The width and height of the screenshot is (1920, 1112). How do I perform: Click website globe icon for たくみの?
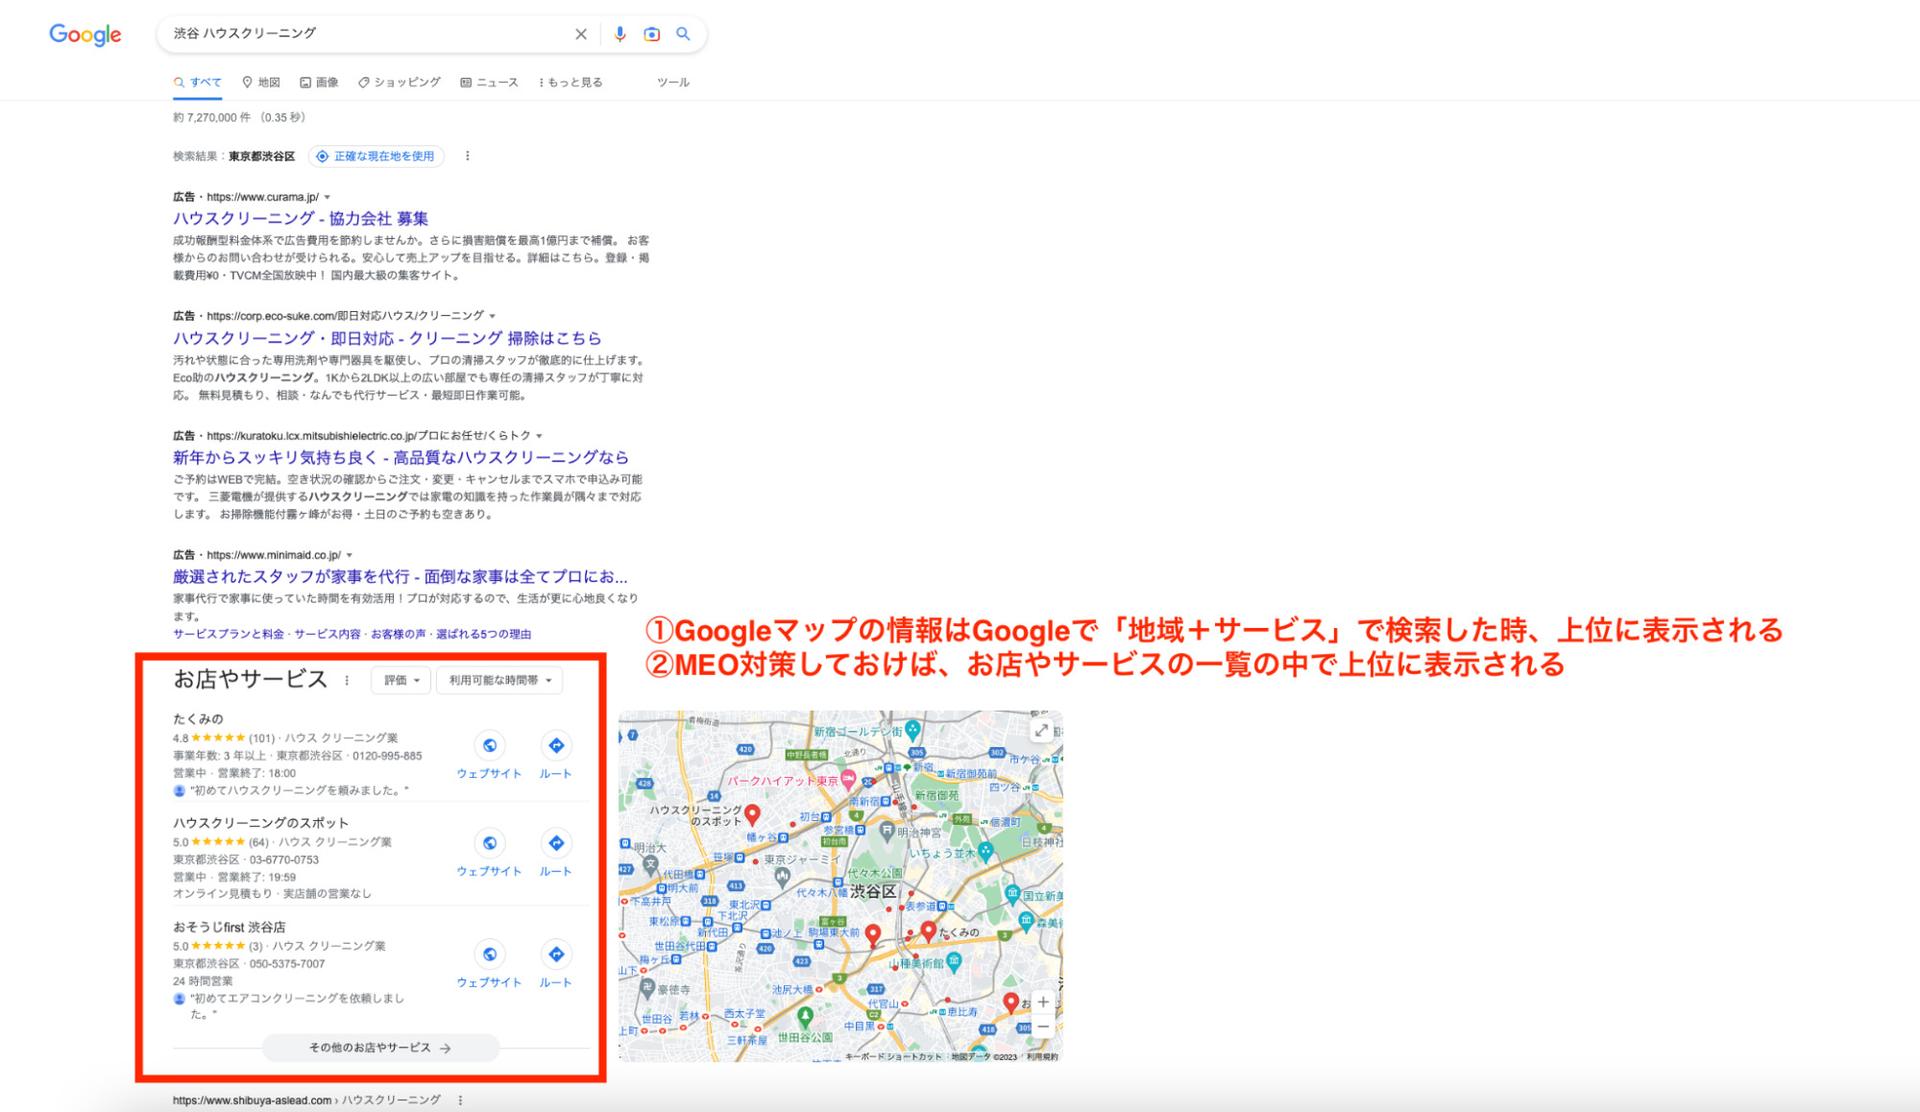pyautogui.click(x=489, y=745)
